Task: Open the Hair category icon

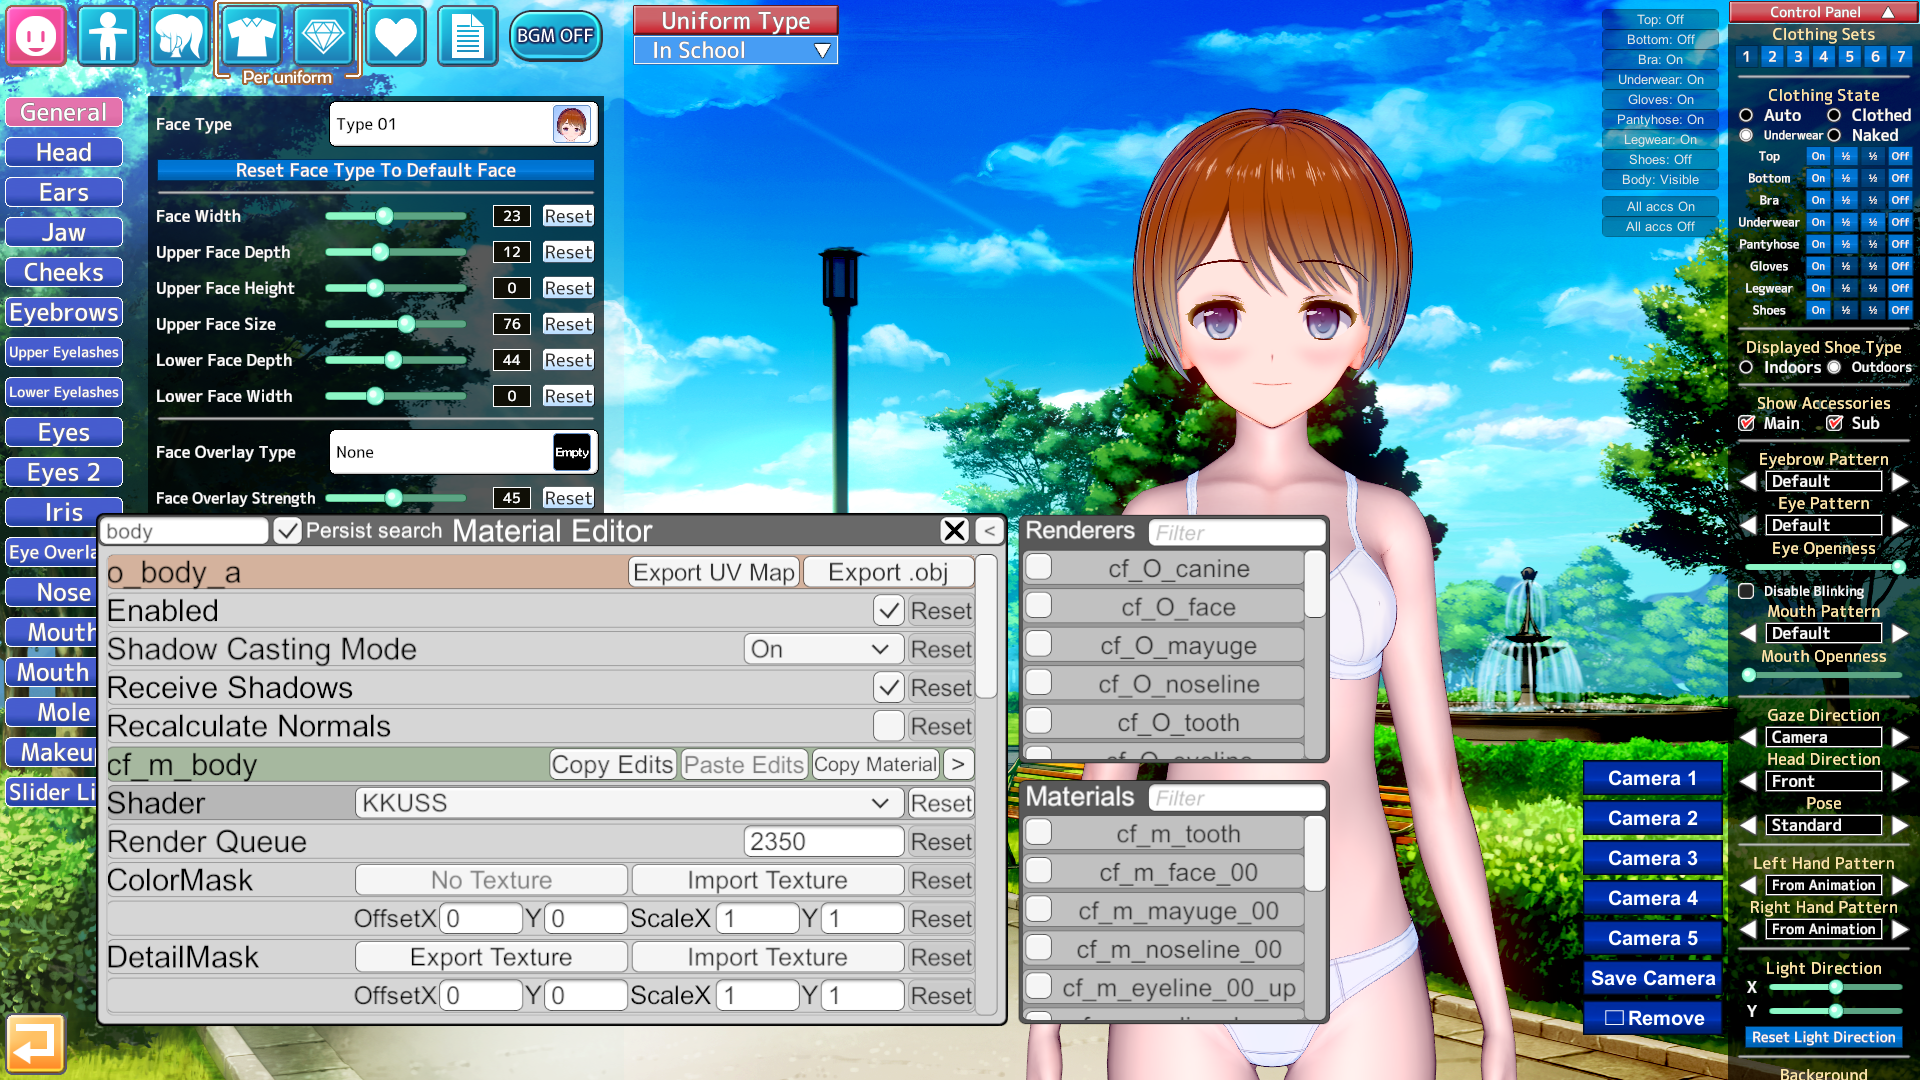Action: (x=179, y=36)
